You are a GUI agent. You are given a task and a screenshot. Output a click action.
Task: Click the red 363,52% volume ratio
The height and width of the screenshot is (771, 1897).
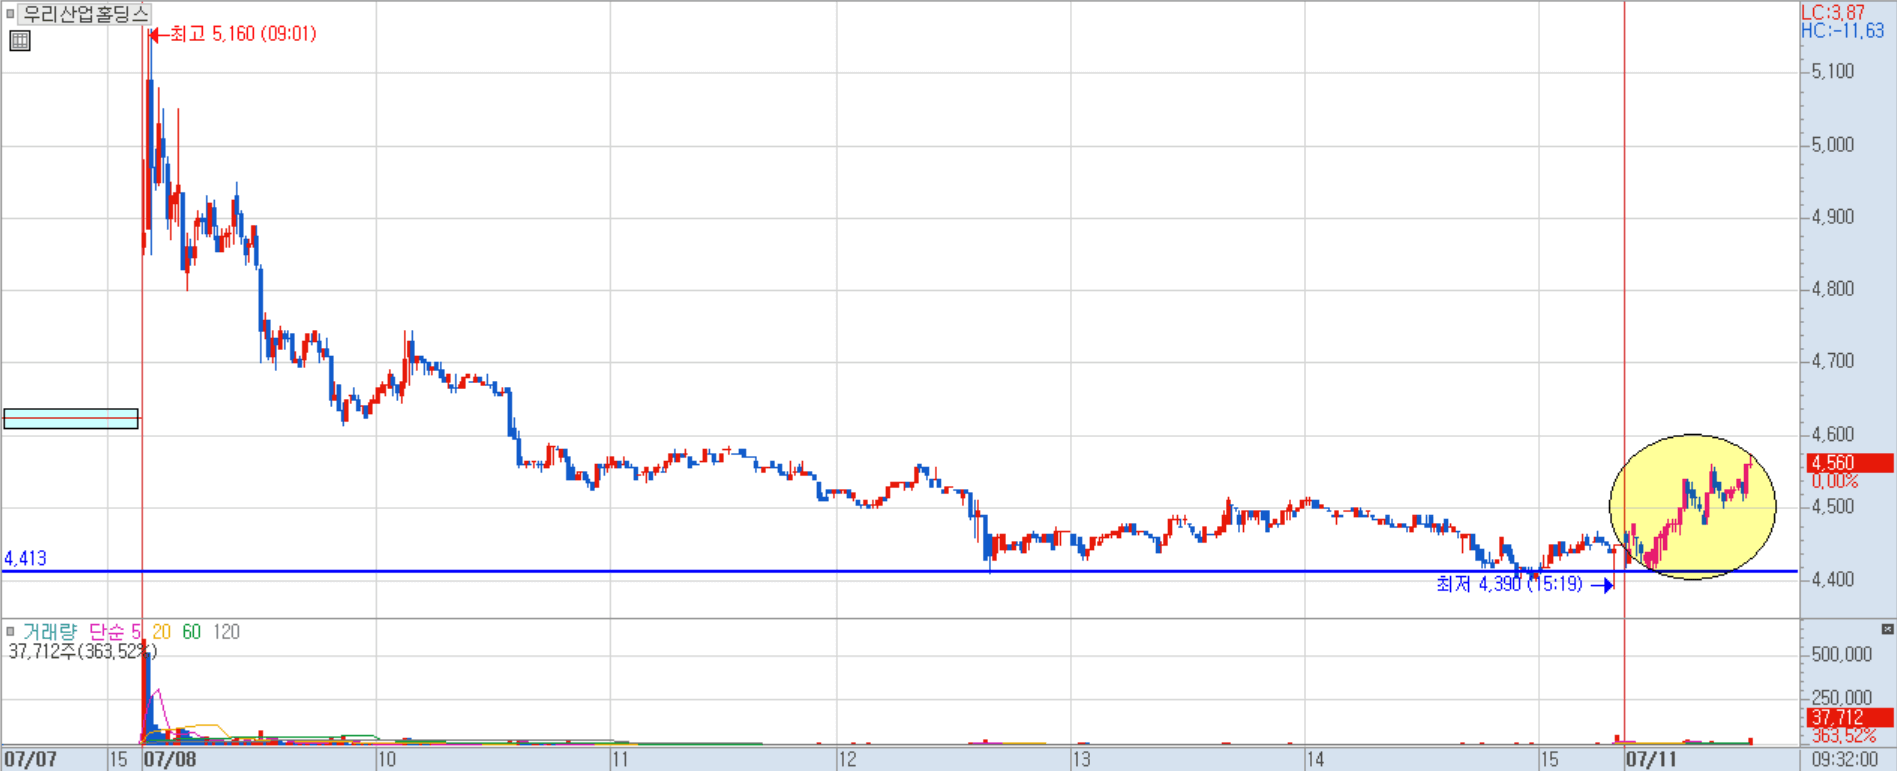point(1843,736)
